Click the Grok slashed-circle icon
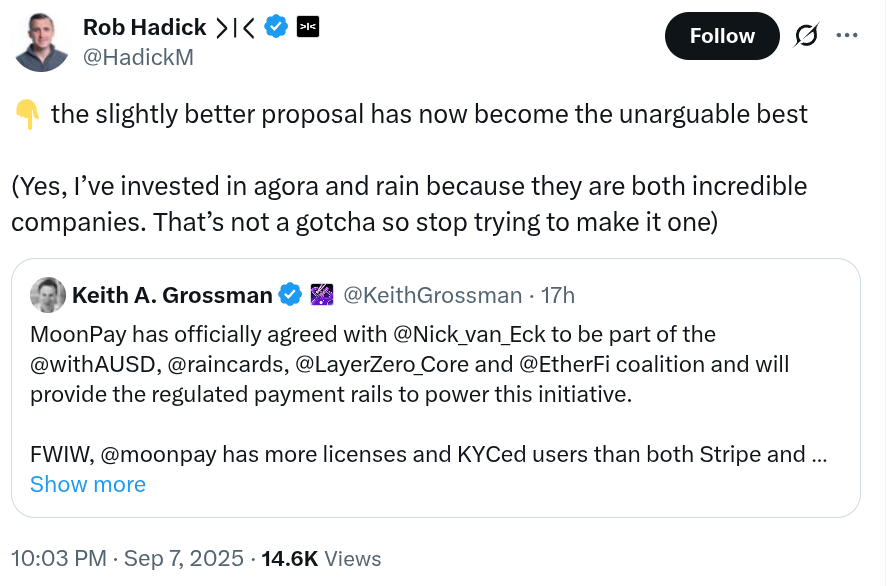This screenshot has height=586, width=887. (x=806, y=36)
